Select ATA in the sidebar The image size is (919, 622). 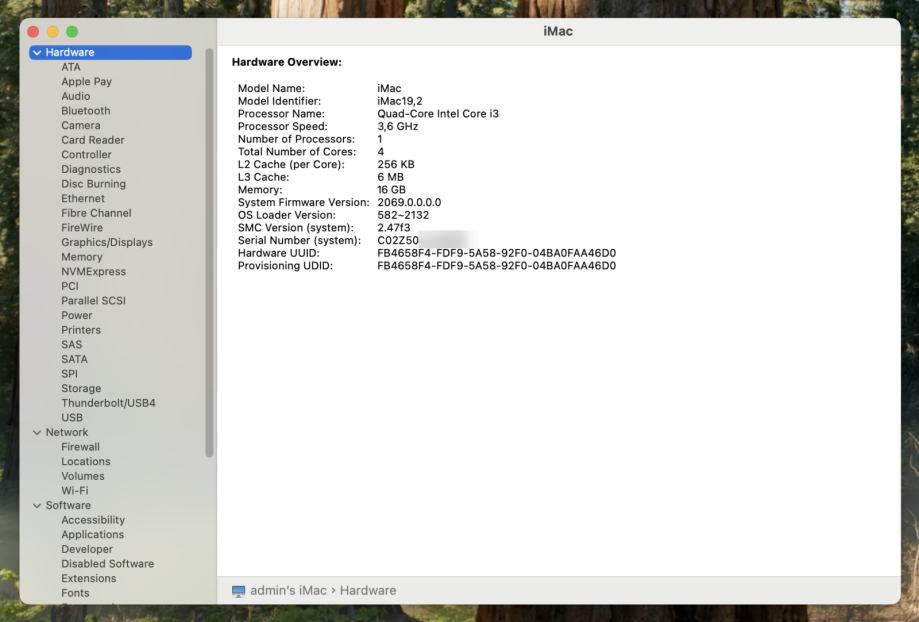71,67
